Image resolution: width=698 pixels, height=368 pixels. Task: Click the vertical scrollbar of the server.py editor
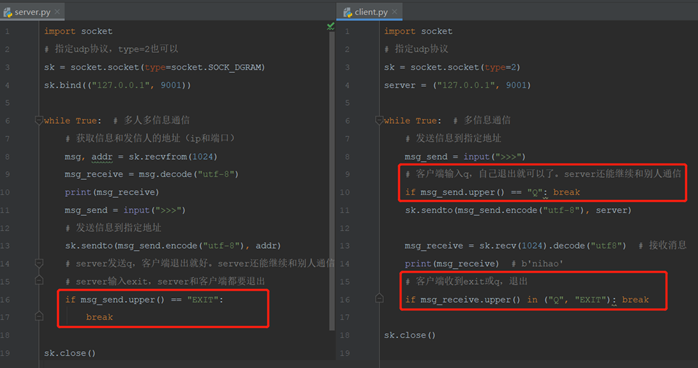pyautogui.click(x=332, y=180)
